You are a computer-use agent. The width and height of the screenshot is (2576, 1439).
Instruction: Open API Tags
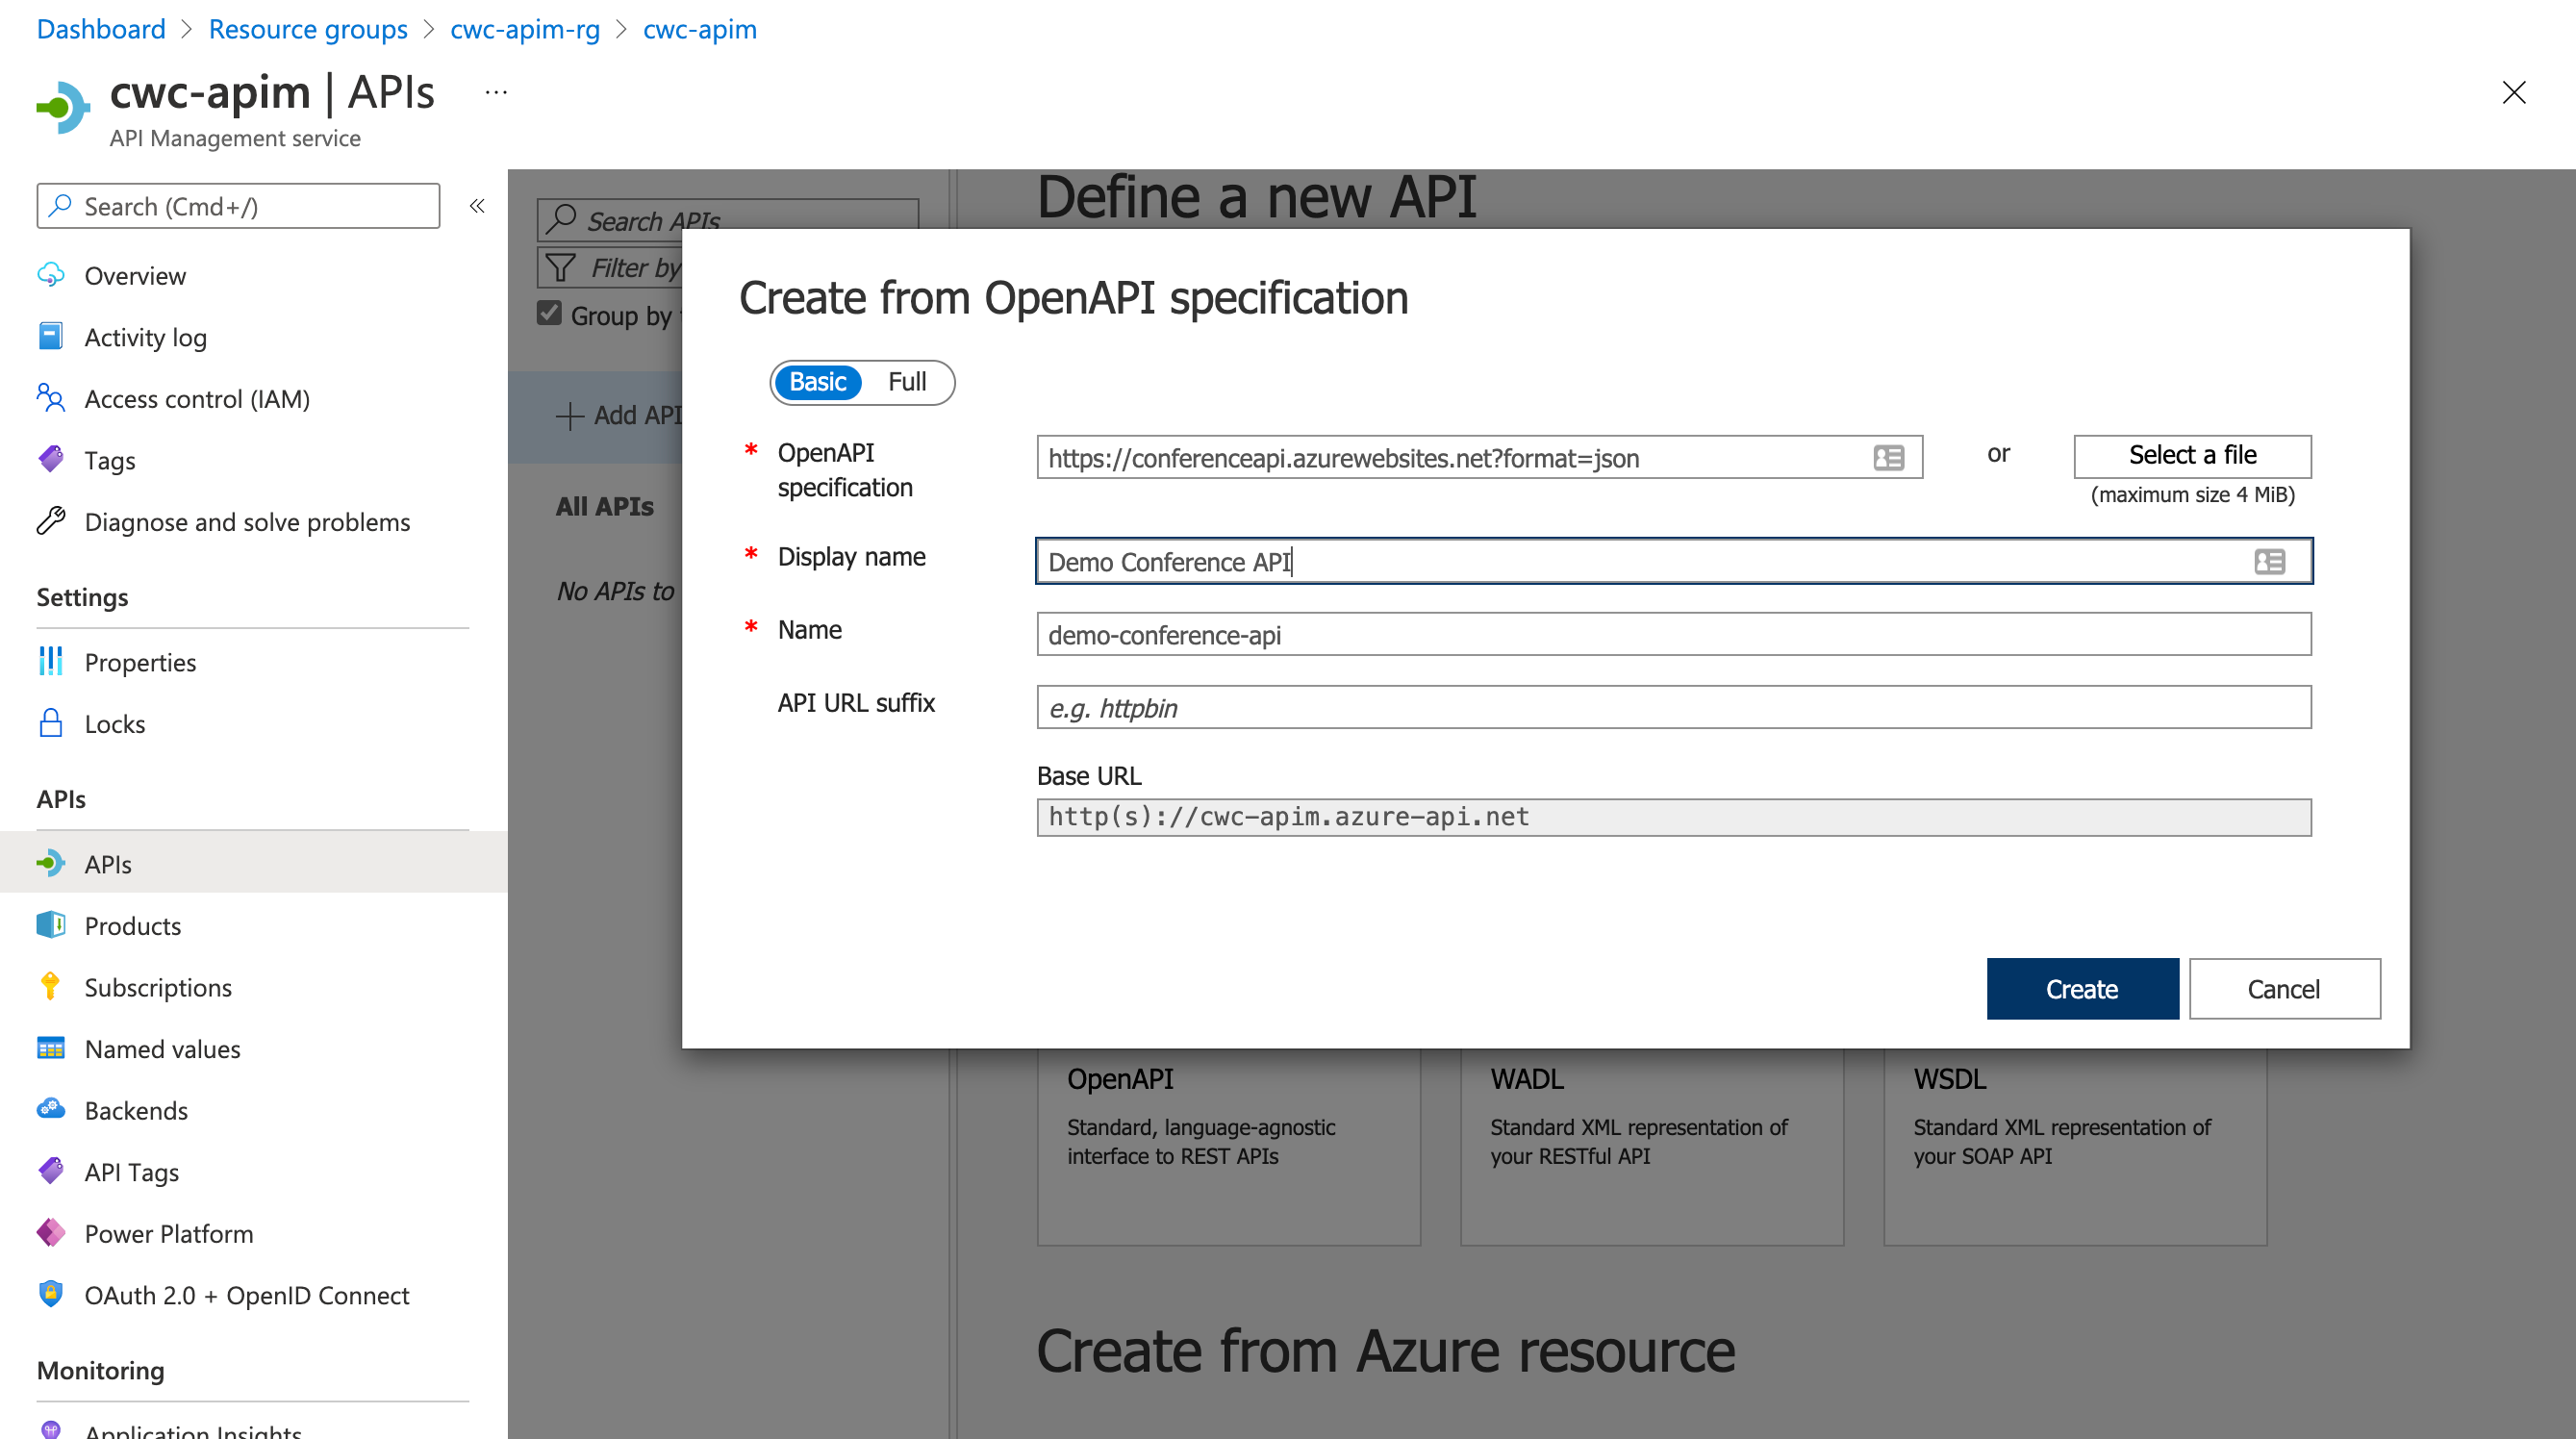pyautogui.click(x=132, y=1171)
